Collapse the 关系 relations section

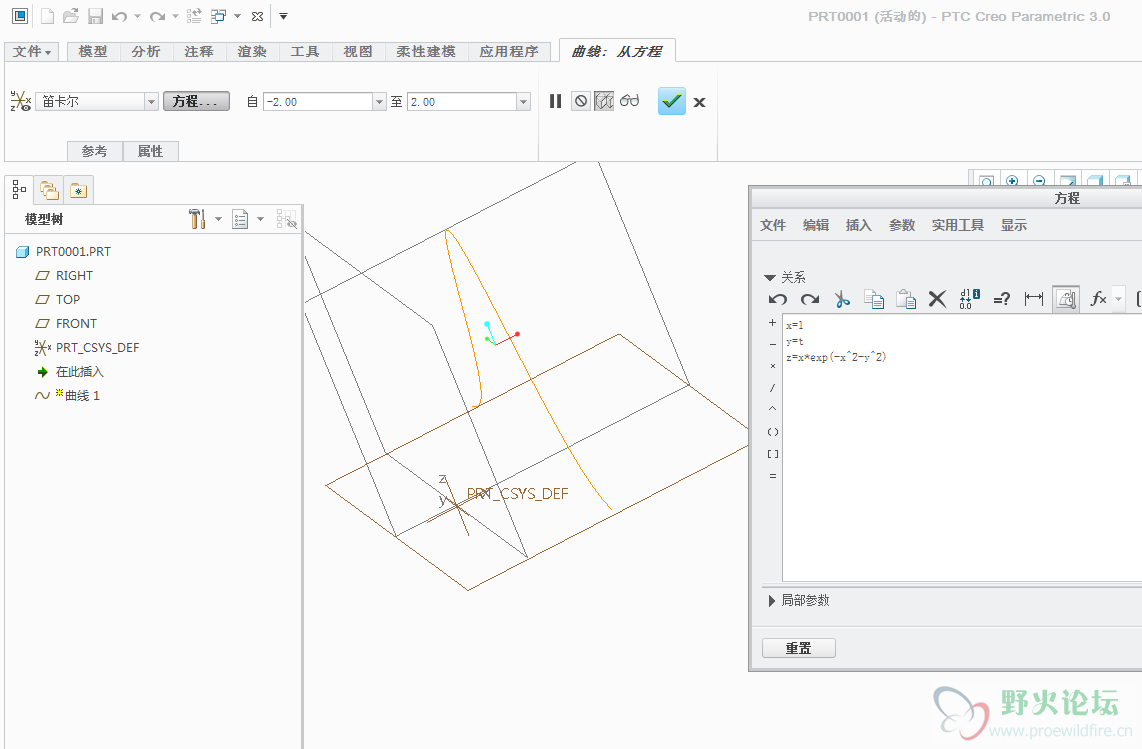[x=770, y=278]
